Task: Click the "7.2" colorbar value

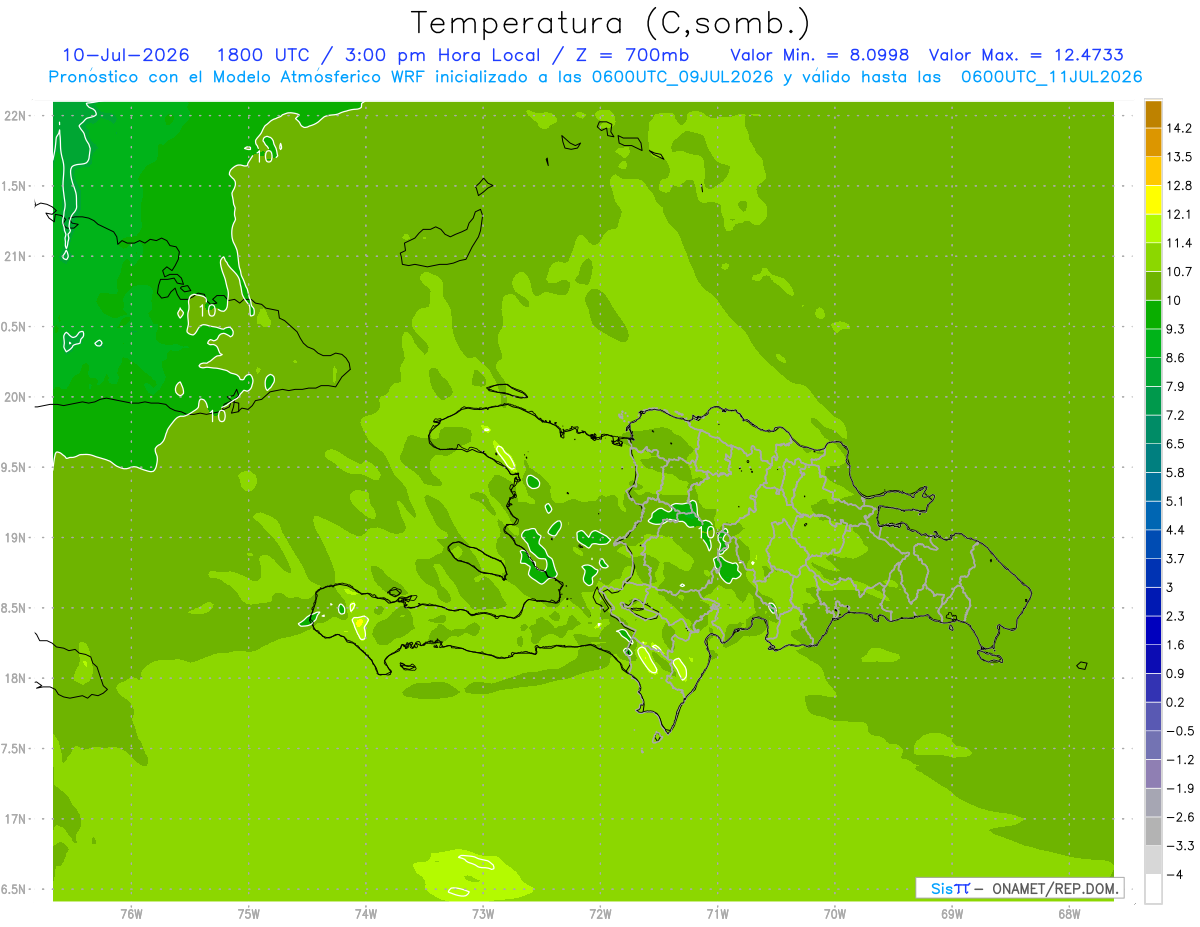Action: (x=1176, y=415)
